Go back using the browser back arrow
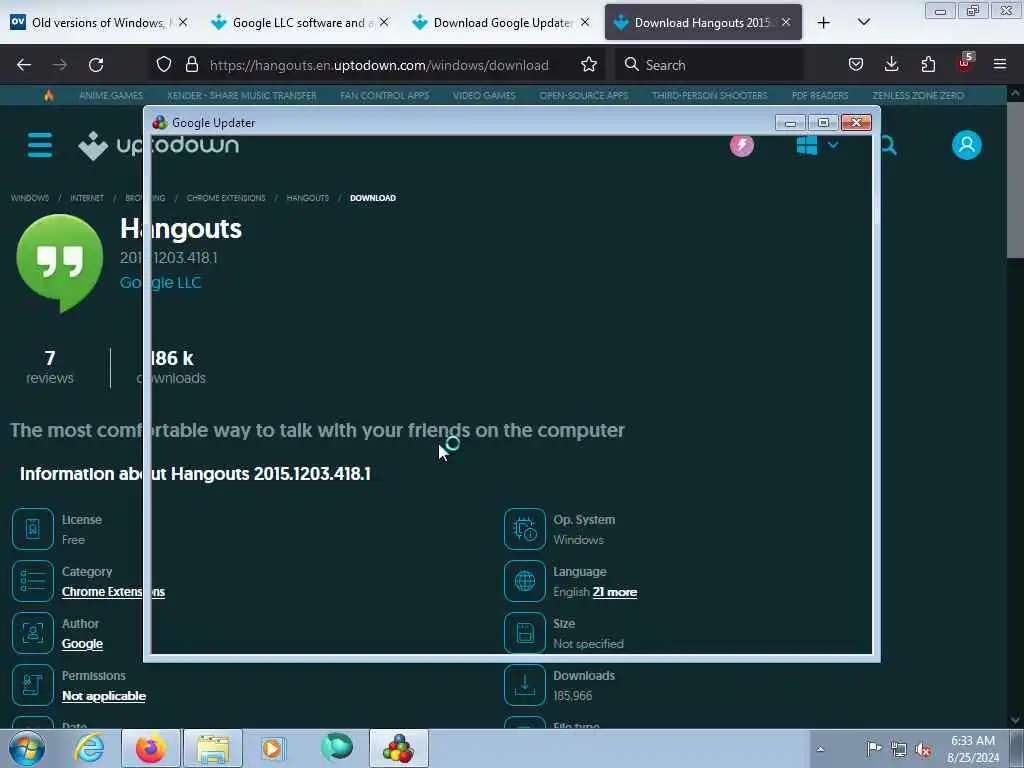The width and height of the screenshot is (1024, 768). 24,65
